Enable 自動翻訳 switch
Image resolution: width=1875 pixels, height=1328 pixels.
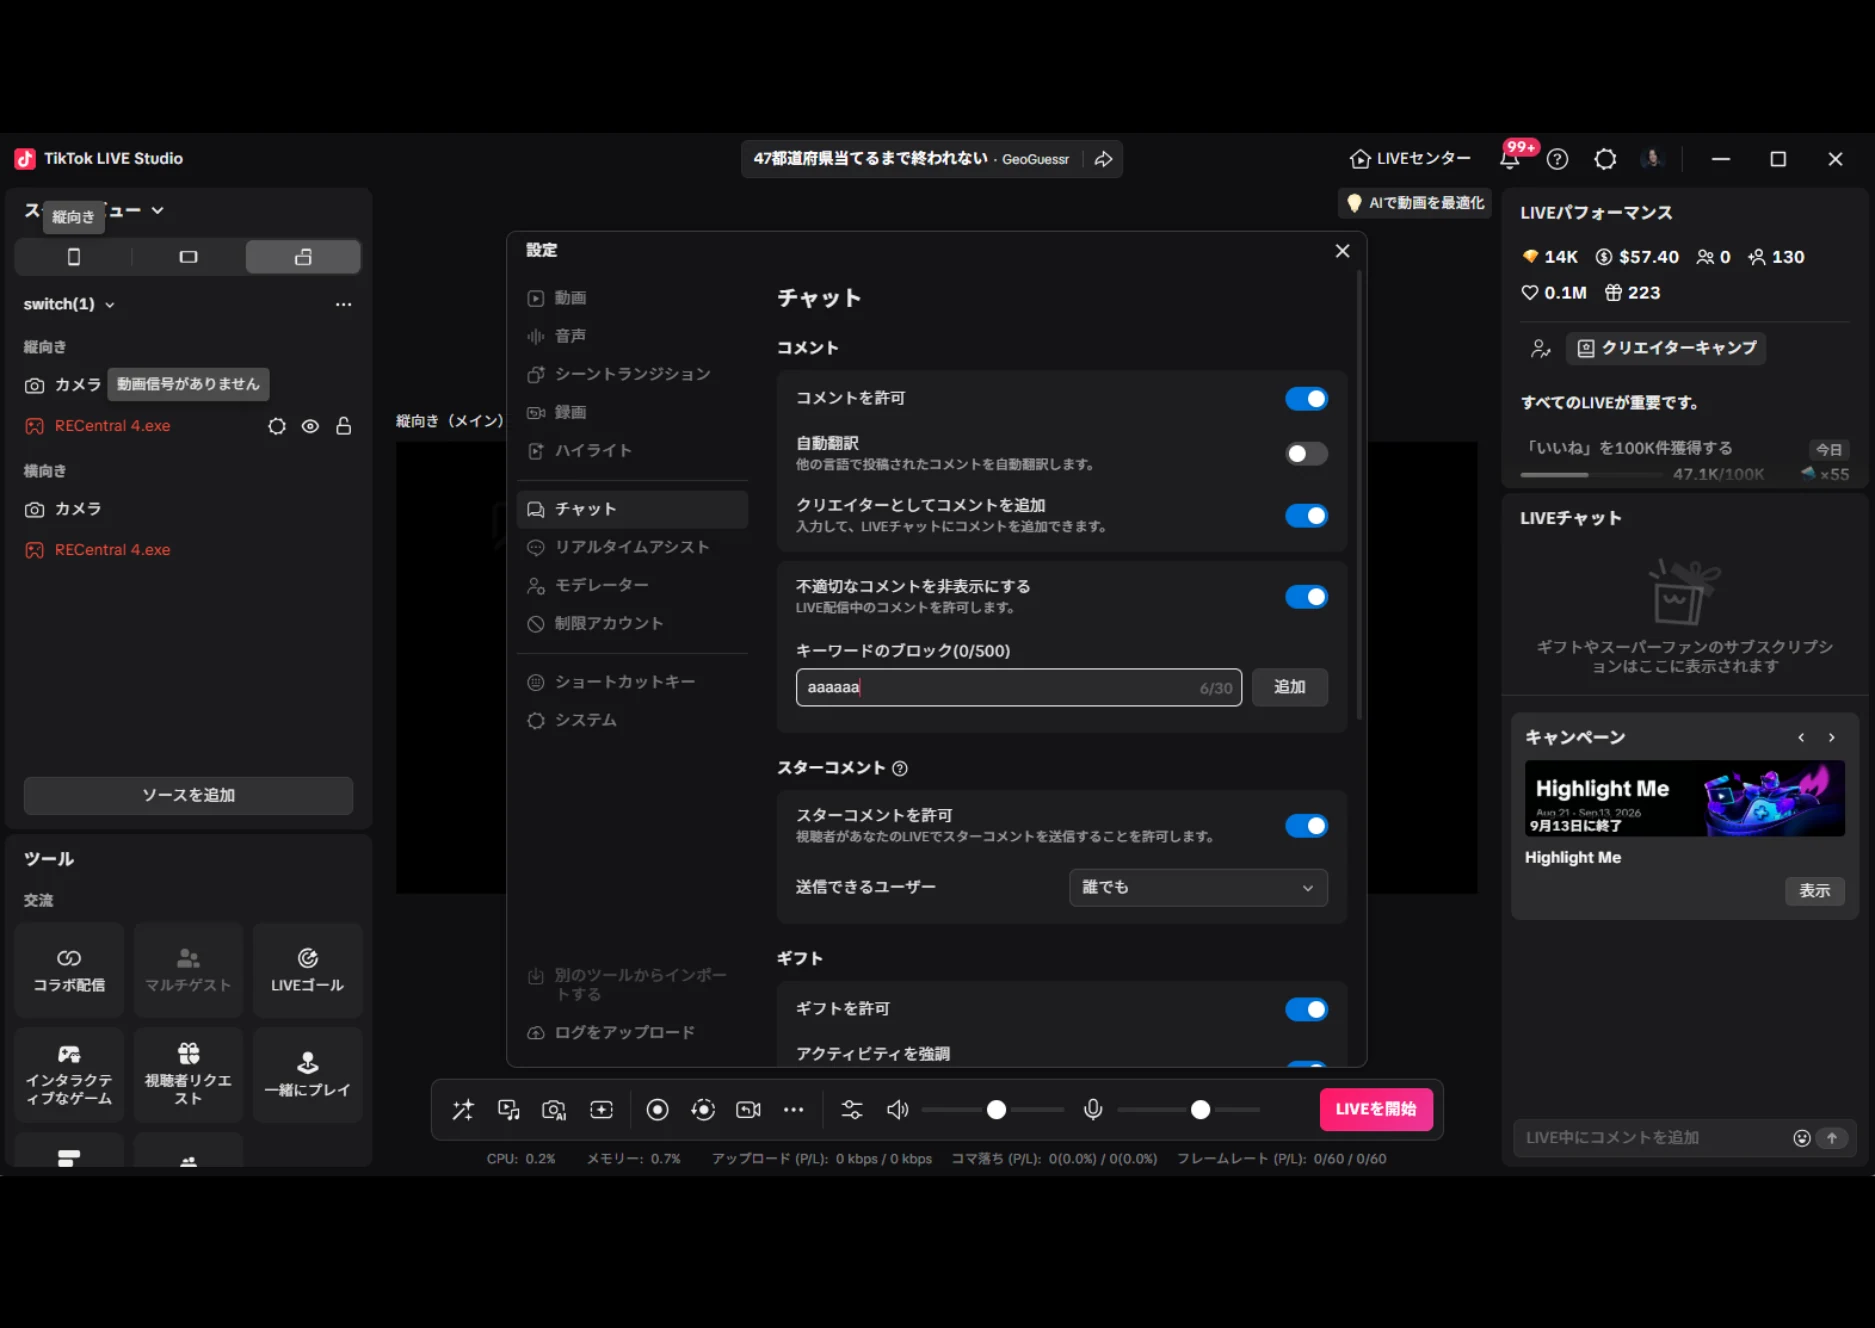[1306, 454]
